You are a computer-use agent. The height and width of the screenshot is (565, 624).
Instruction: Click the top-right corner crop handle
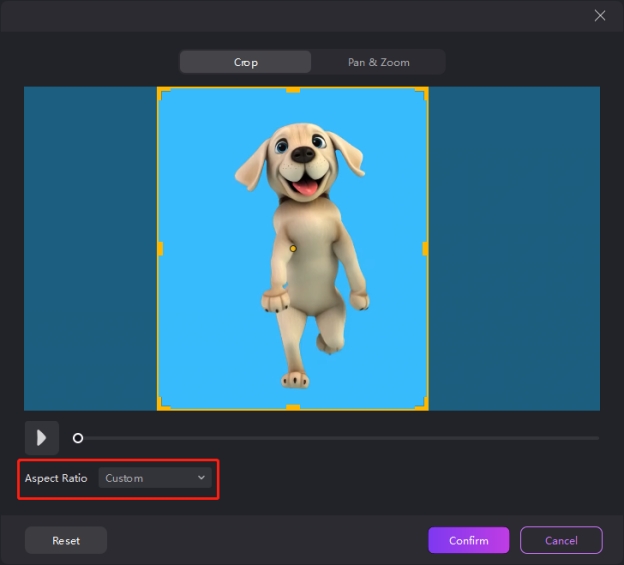click(x=426, y=90)
